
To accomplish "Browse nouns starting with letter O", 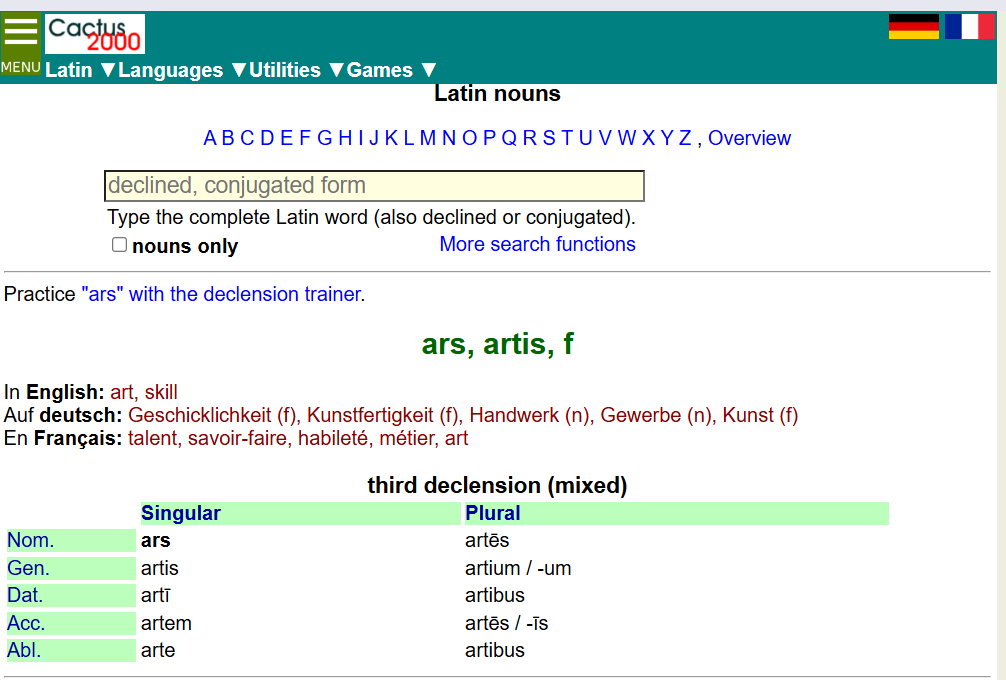I will pos(470,138).
